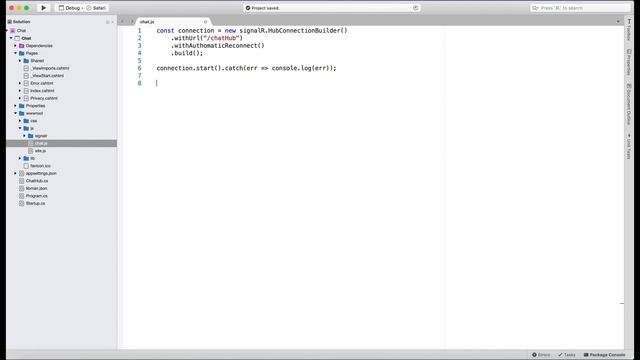Select Startup.cs in the solution tree
Screen dimensions: 640x360
35,203
